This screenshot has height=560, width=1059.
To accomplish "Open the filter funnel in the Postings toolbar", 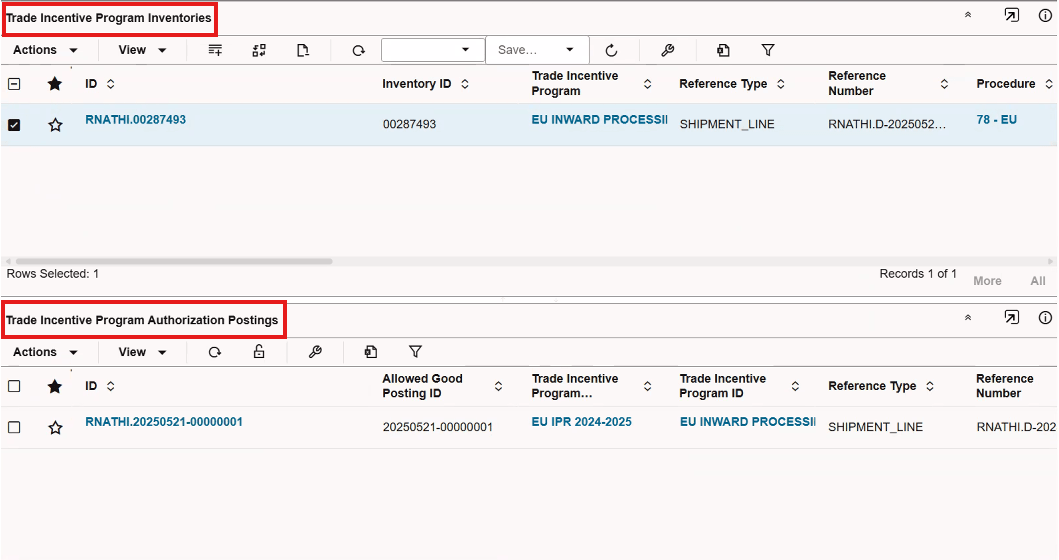I will coord(415,352).
